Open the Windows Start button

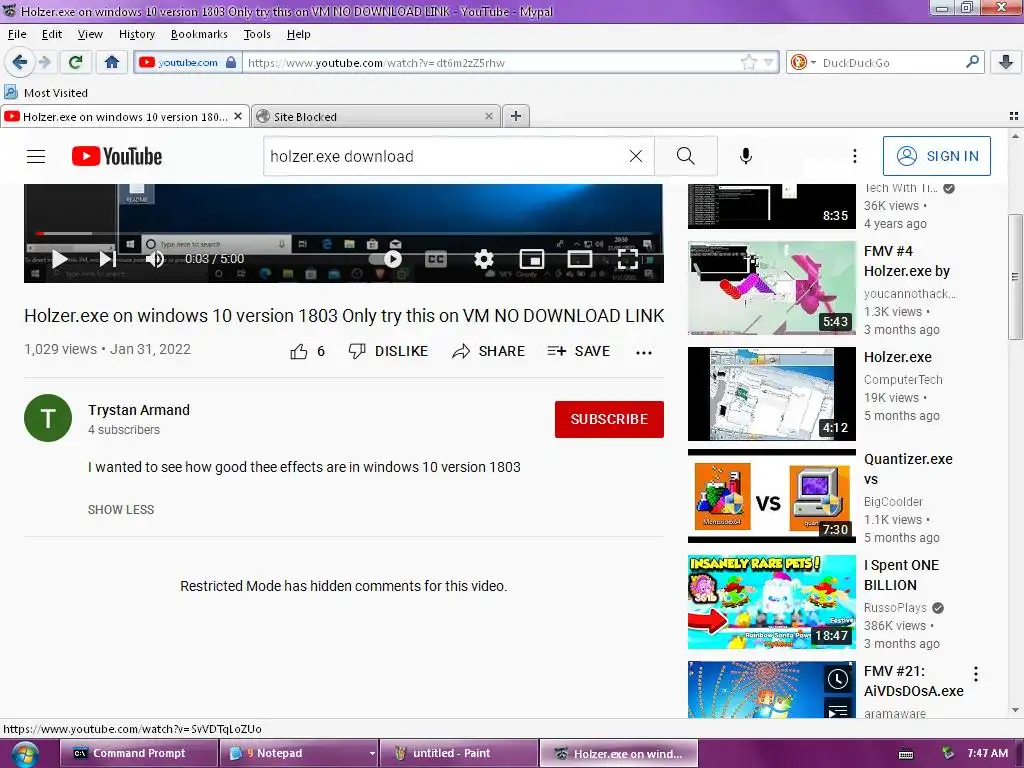tap(24, 754)
